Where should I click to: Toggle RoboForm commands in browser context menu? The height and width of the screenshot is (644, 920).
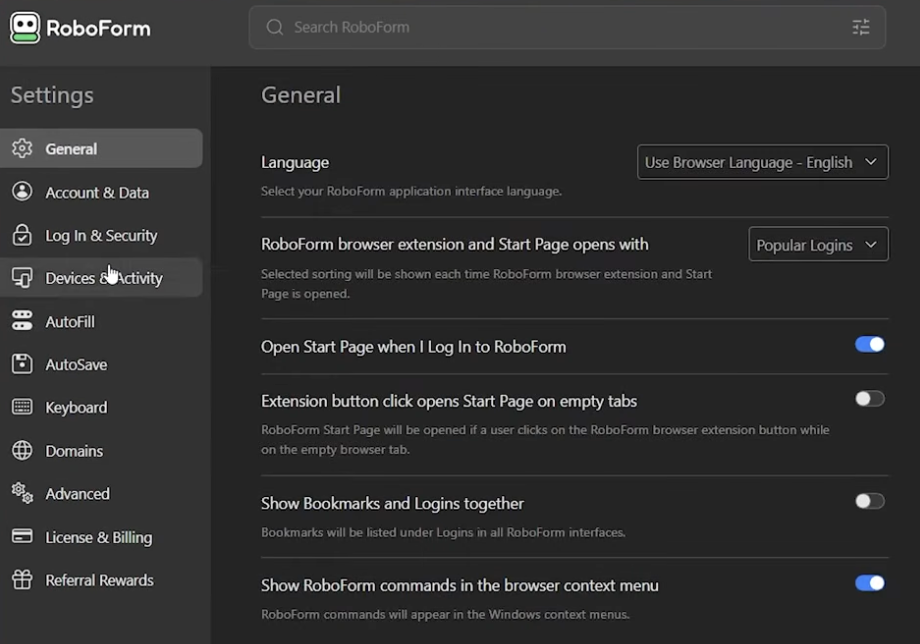click(870, 583)
